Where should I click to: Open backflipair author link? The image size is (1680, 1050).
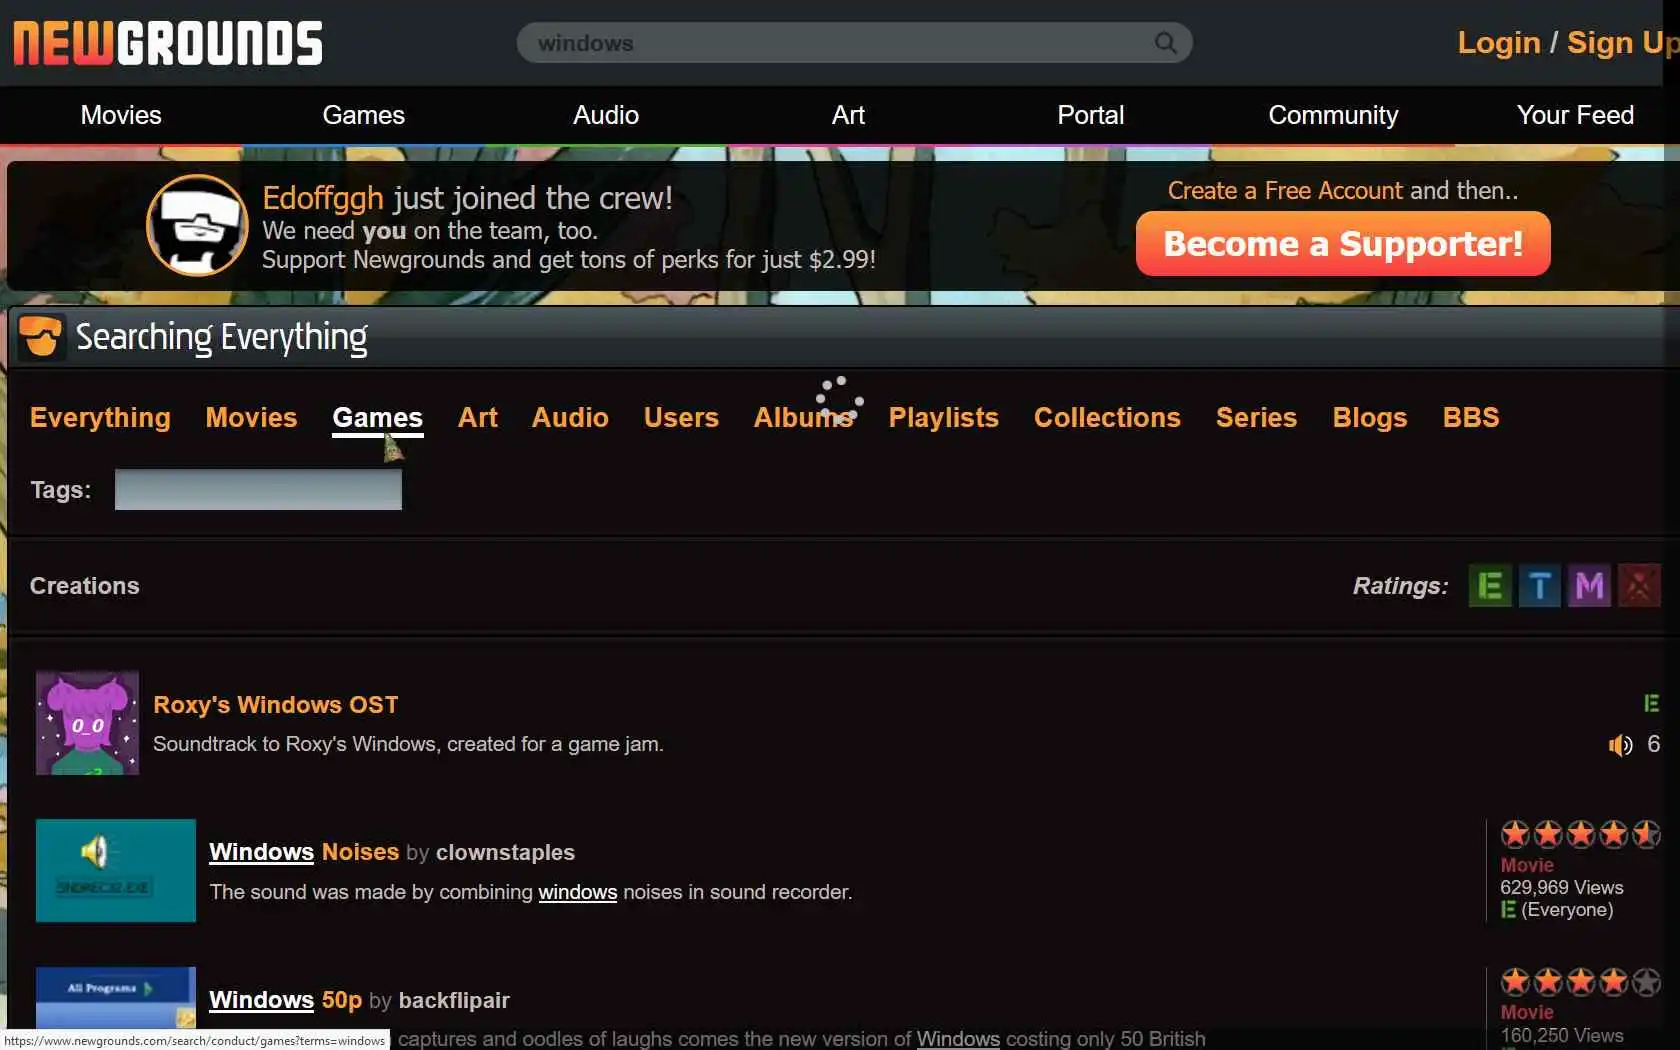click(454, 1001)
